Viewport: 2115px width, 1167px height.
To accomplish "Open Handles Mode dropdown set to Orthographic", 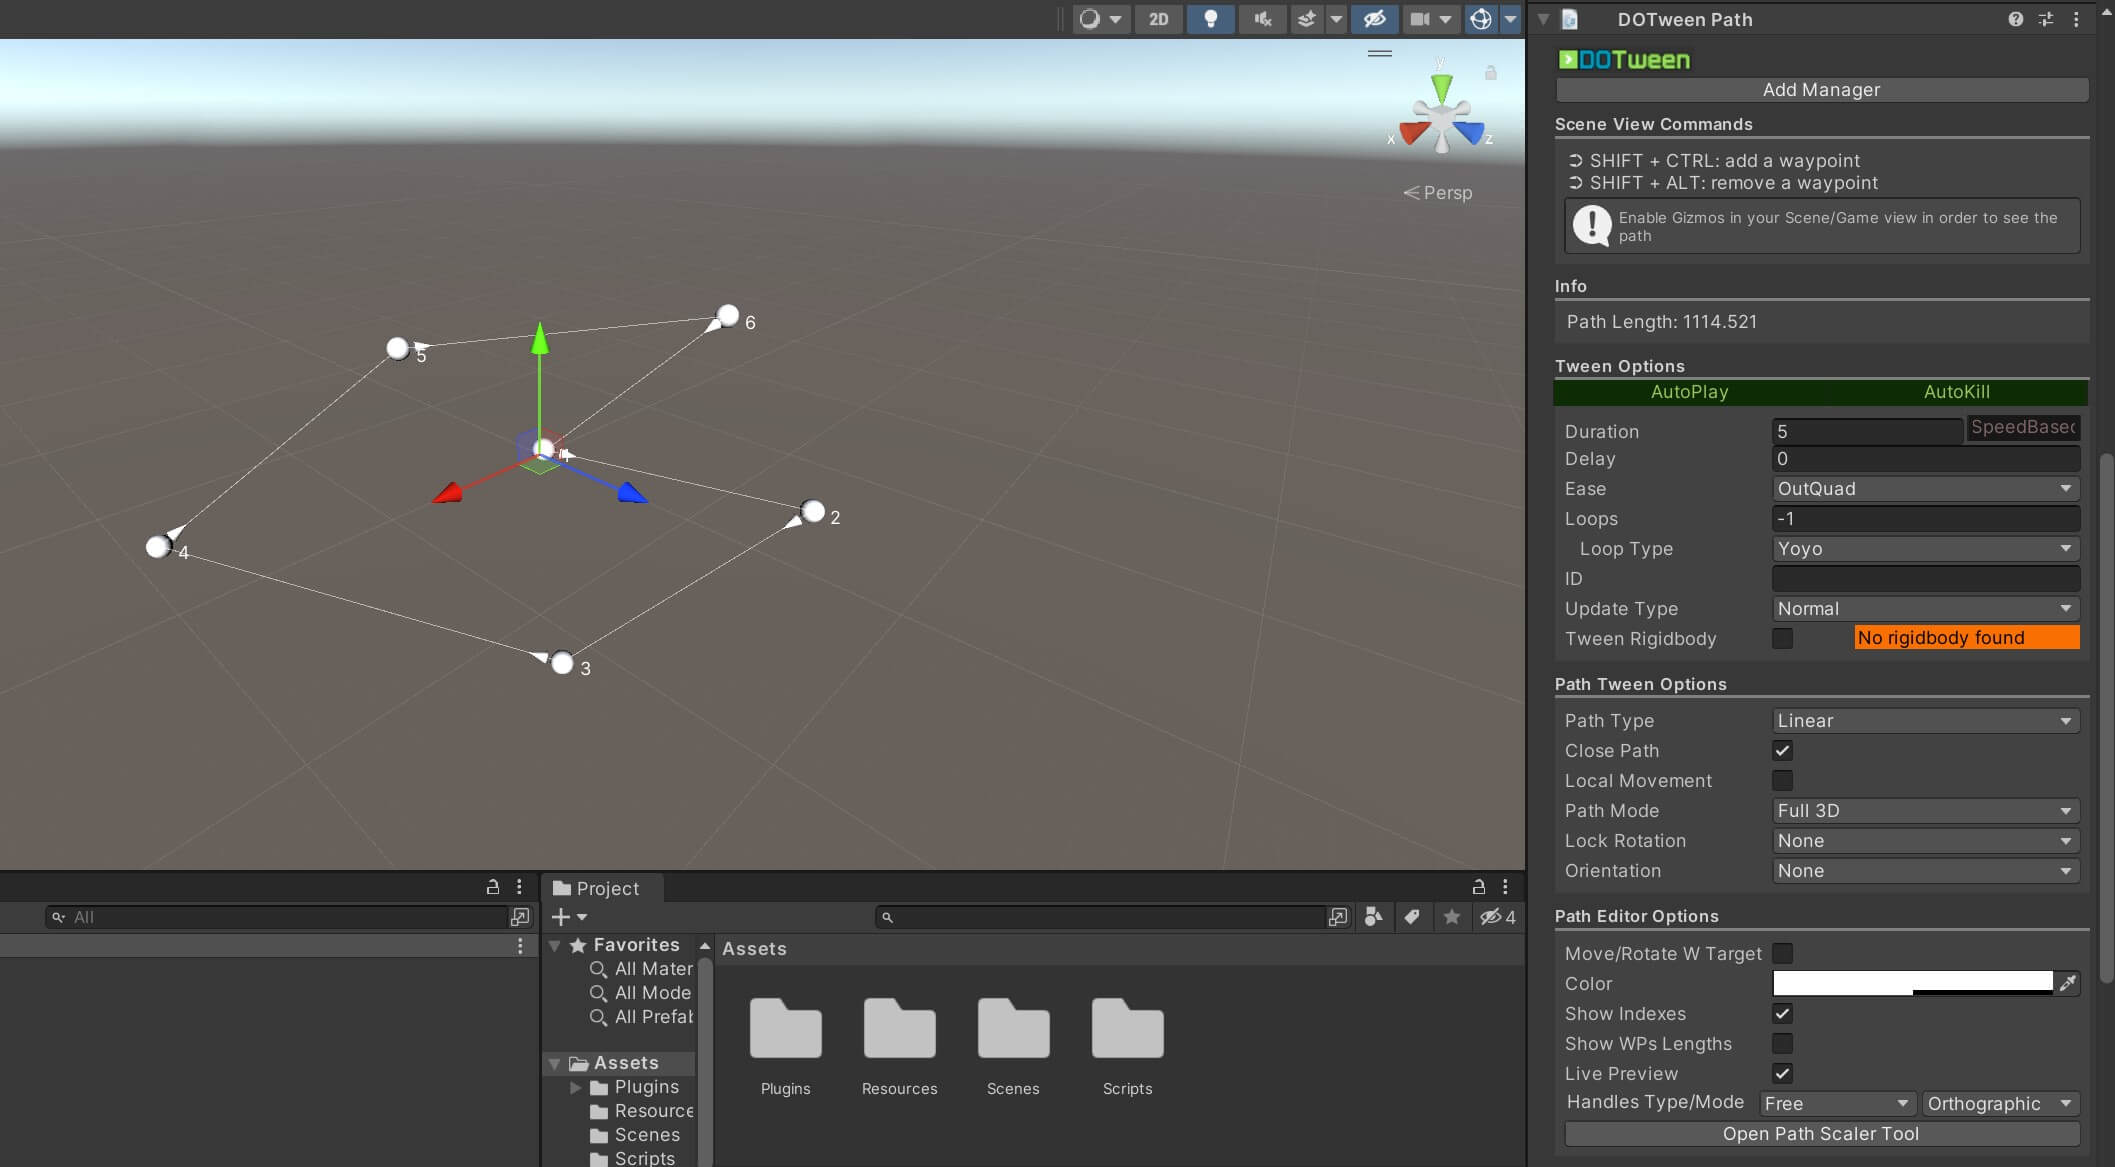I will [2001, 1103].
